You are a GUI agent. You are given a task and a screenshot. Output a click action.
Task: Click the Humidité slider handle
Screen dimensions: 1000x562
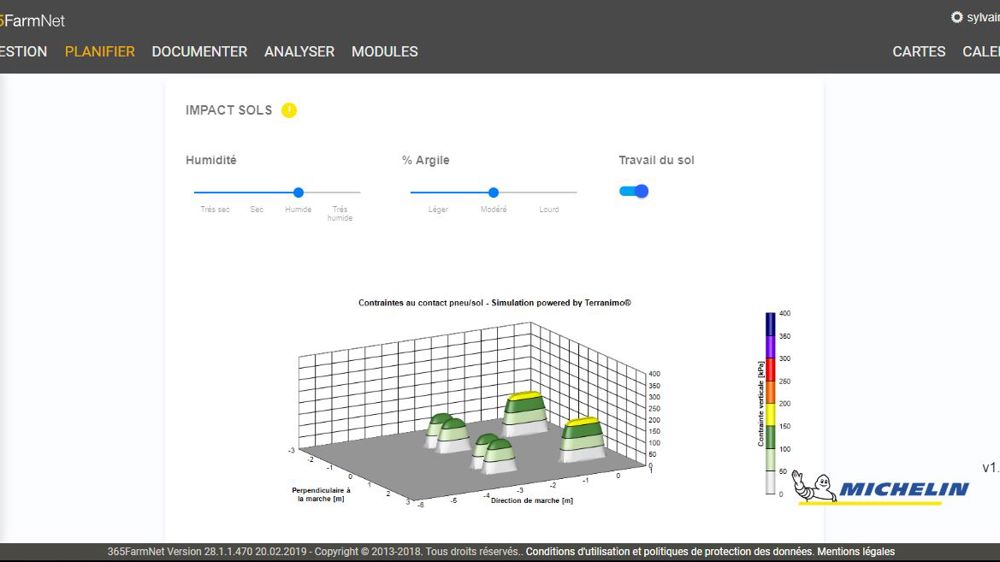pyautogui.click(x=298, y=192)
